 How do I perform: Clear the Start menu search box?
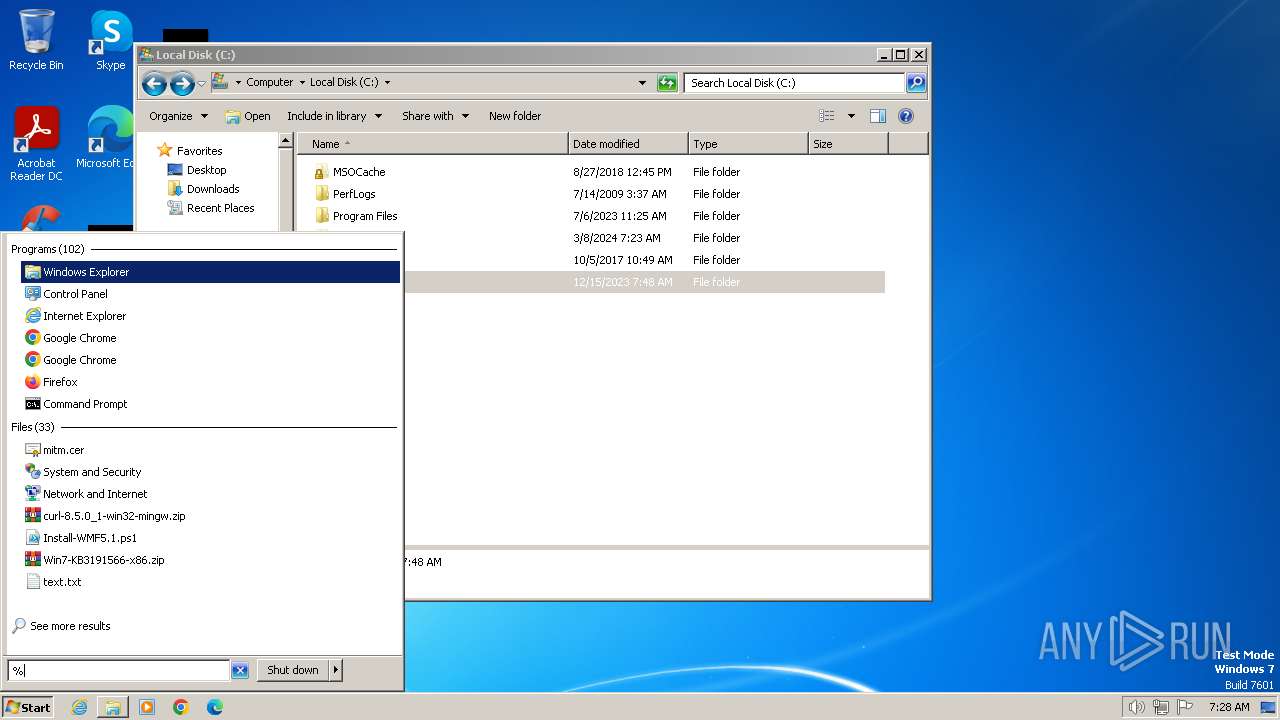(x=240, y=670)
